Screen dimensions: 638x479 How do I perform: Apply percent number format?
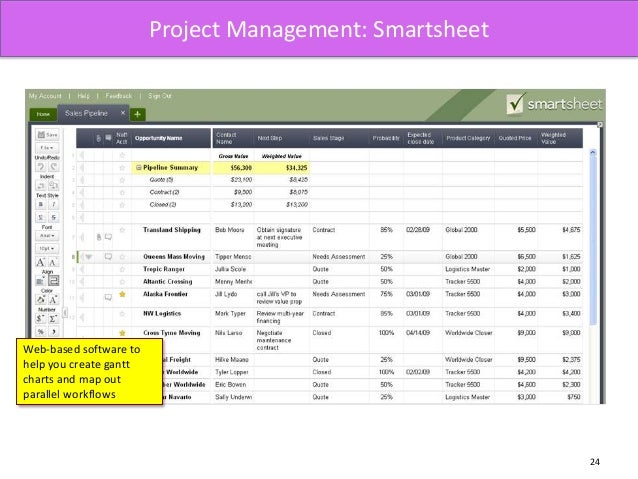(41, 332)
